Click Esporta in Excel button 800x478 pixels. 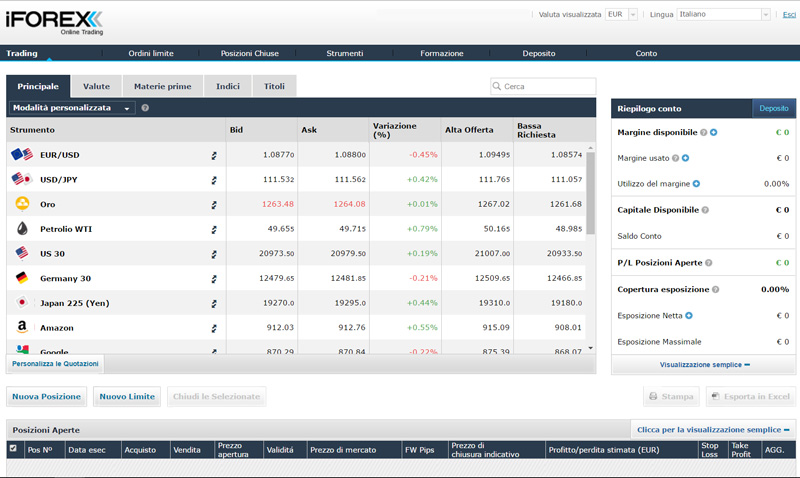click(x=751, y=396)
